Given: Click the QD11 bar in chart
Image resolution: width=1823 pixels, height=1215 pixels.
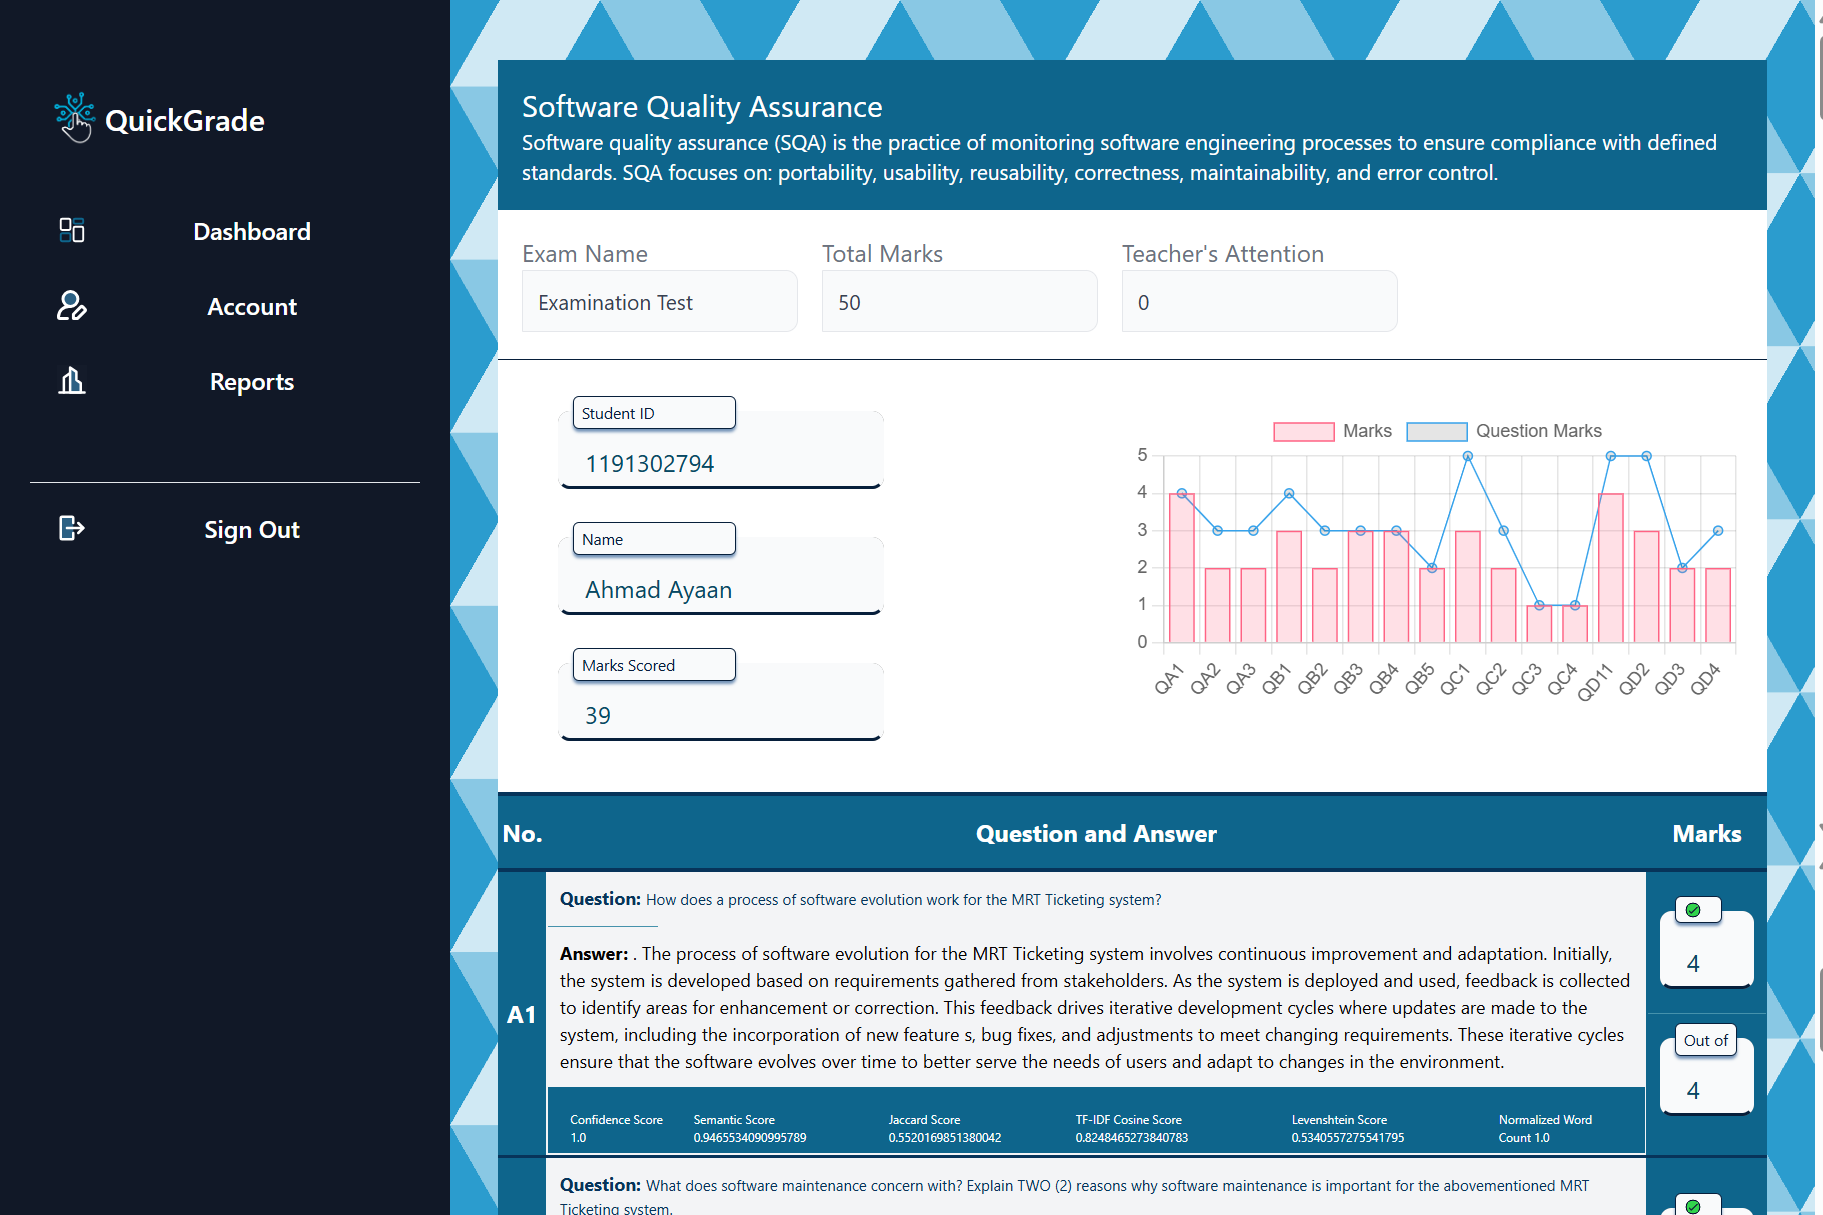Looking at the screenshot, I should tap(1610, 567).
